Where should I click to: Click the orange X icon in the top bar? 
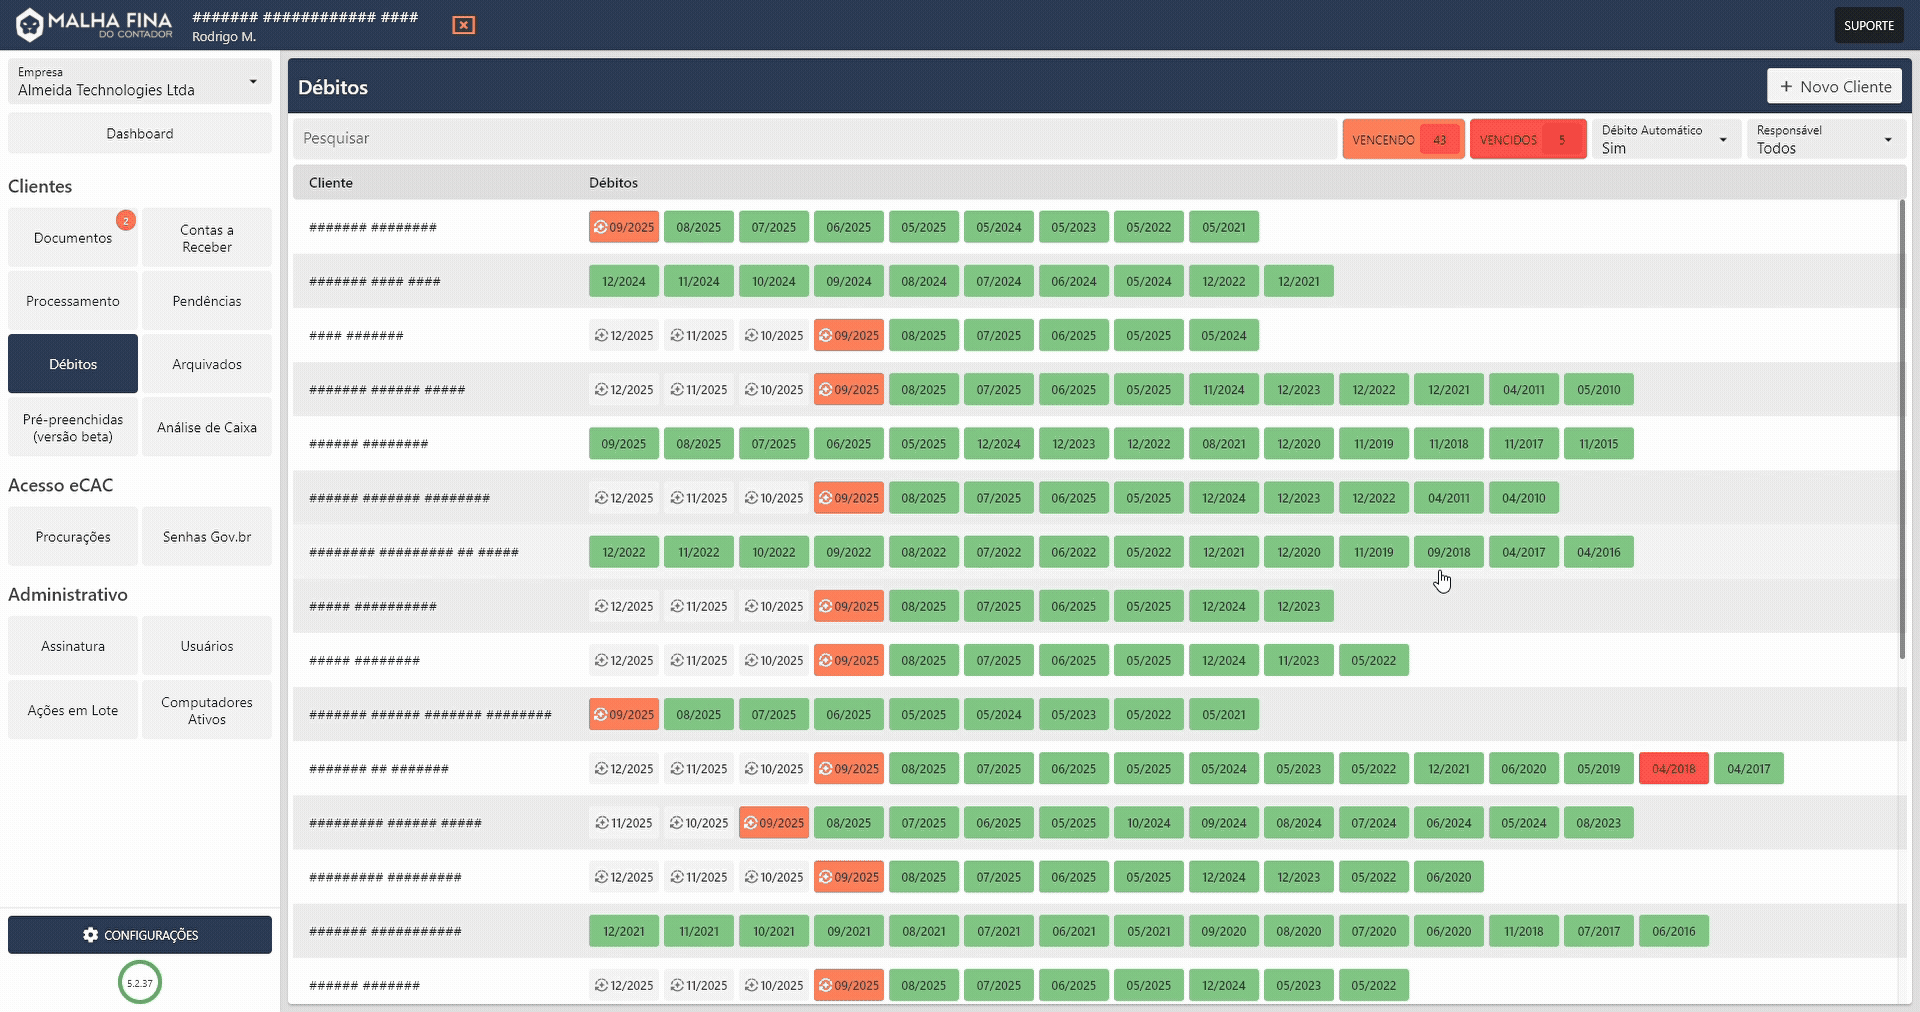pos(463,25)
